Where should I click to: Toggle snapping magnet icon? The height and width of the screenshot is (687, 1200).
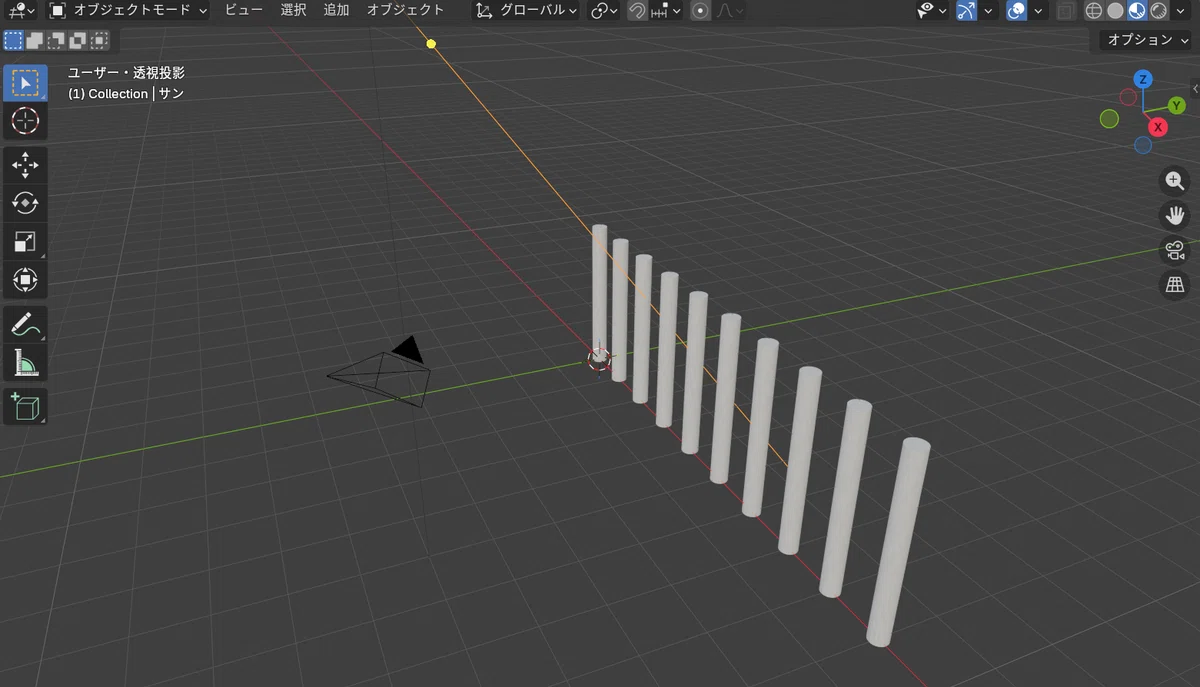click(x=637, y=10)
